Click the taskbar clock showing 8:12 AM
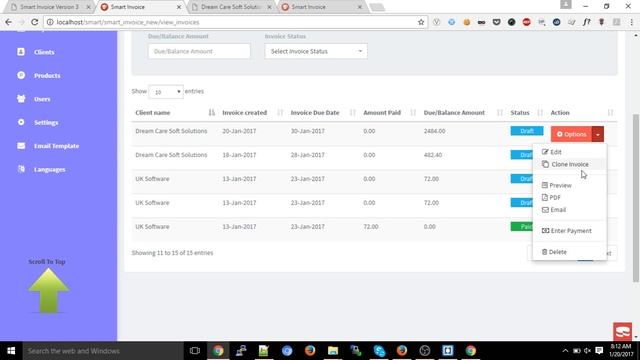640x360 pixels. click(621, 351)
